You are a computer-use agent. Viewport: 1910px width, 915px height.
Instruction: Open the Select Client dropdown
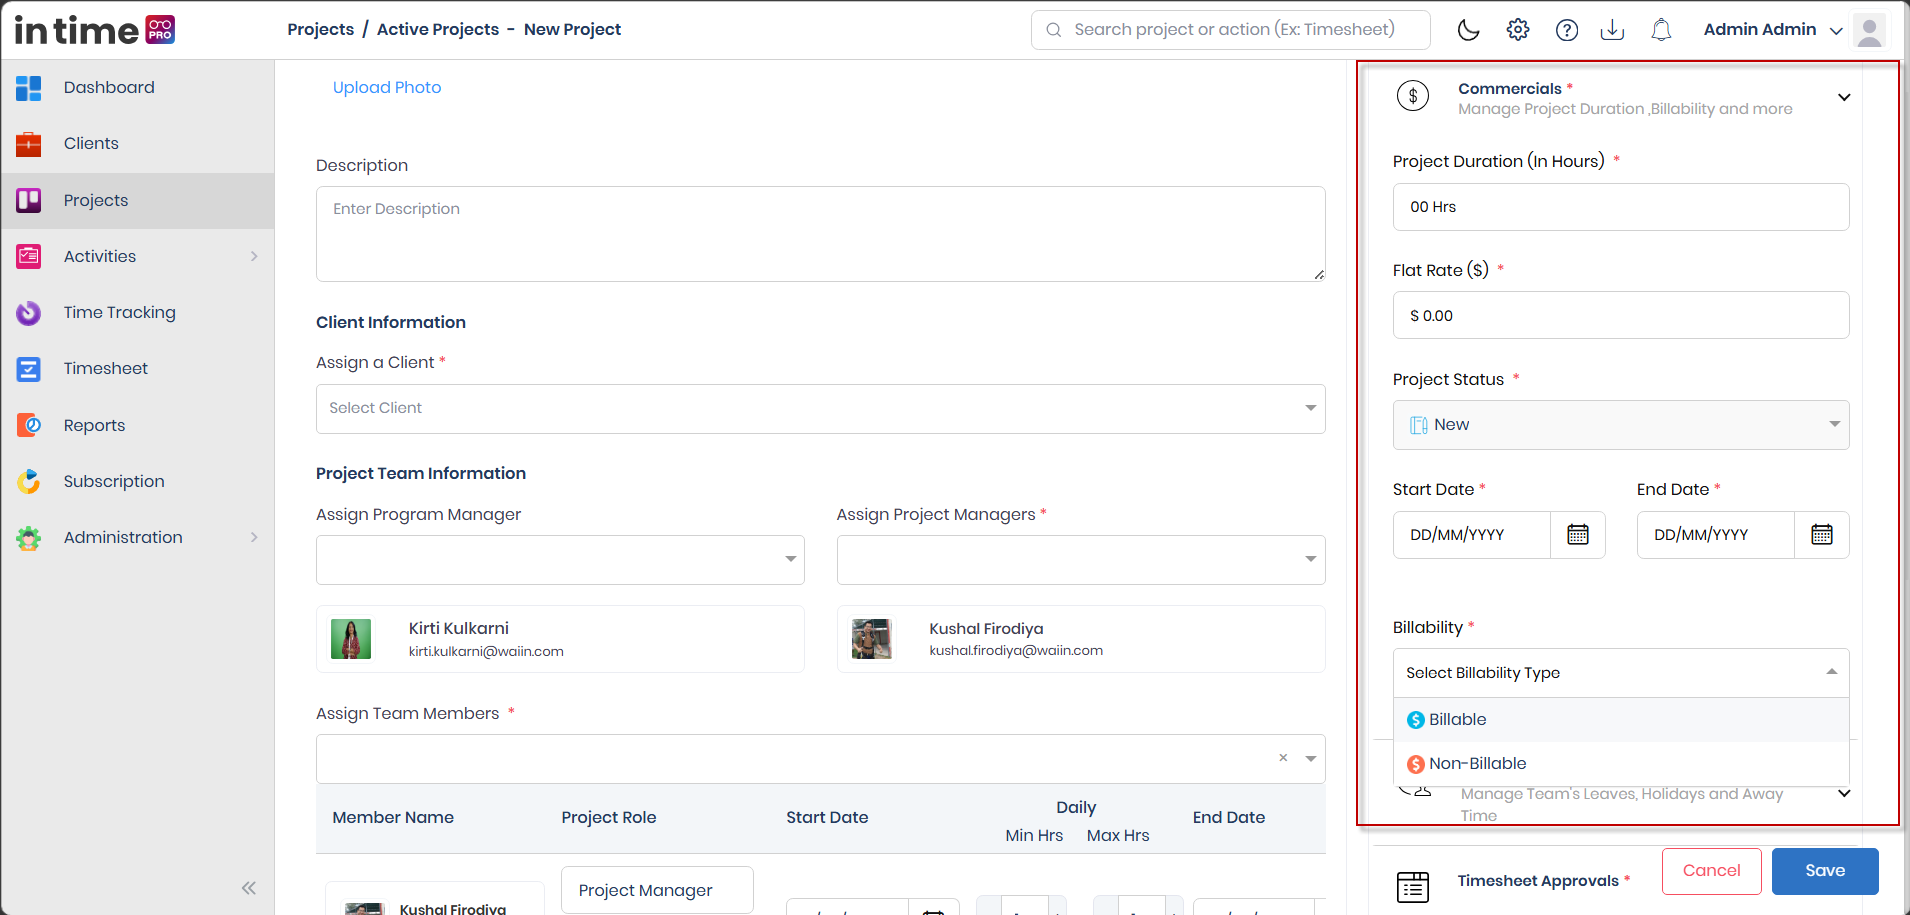coord(820,409)
